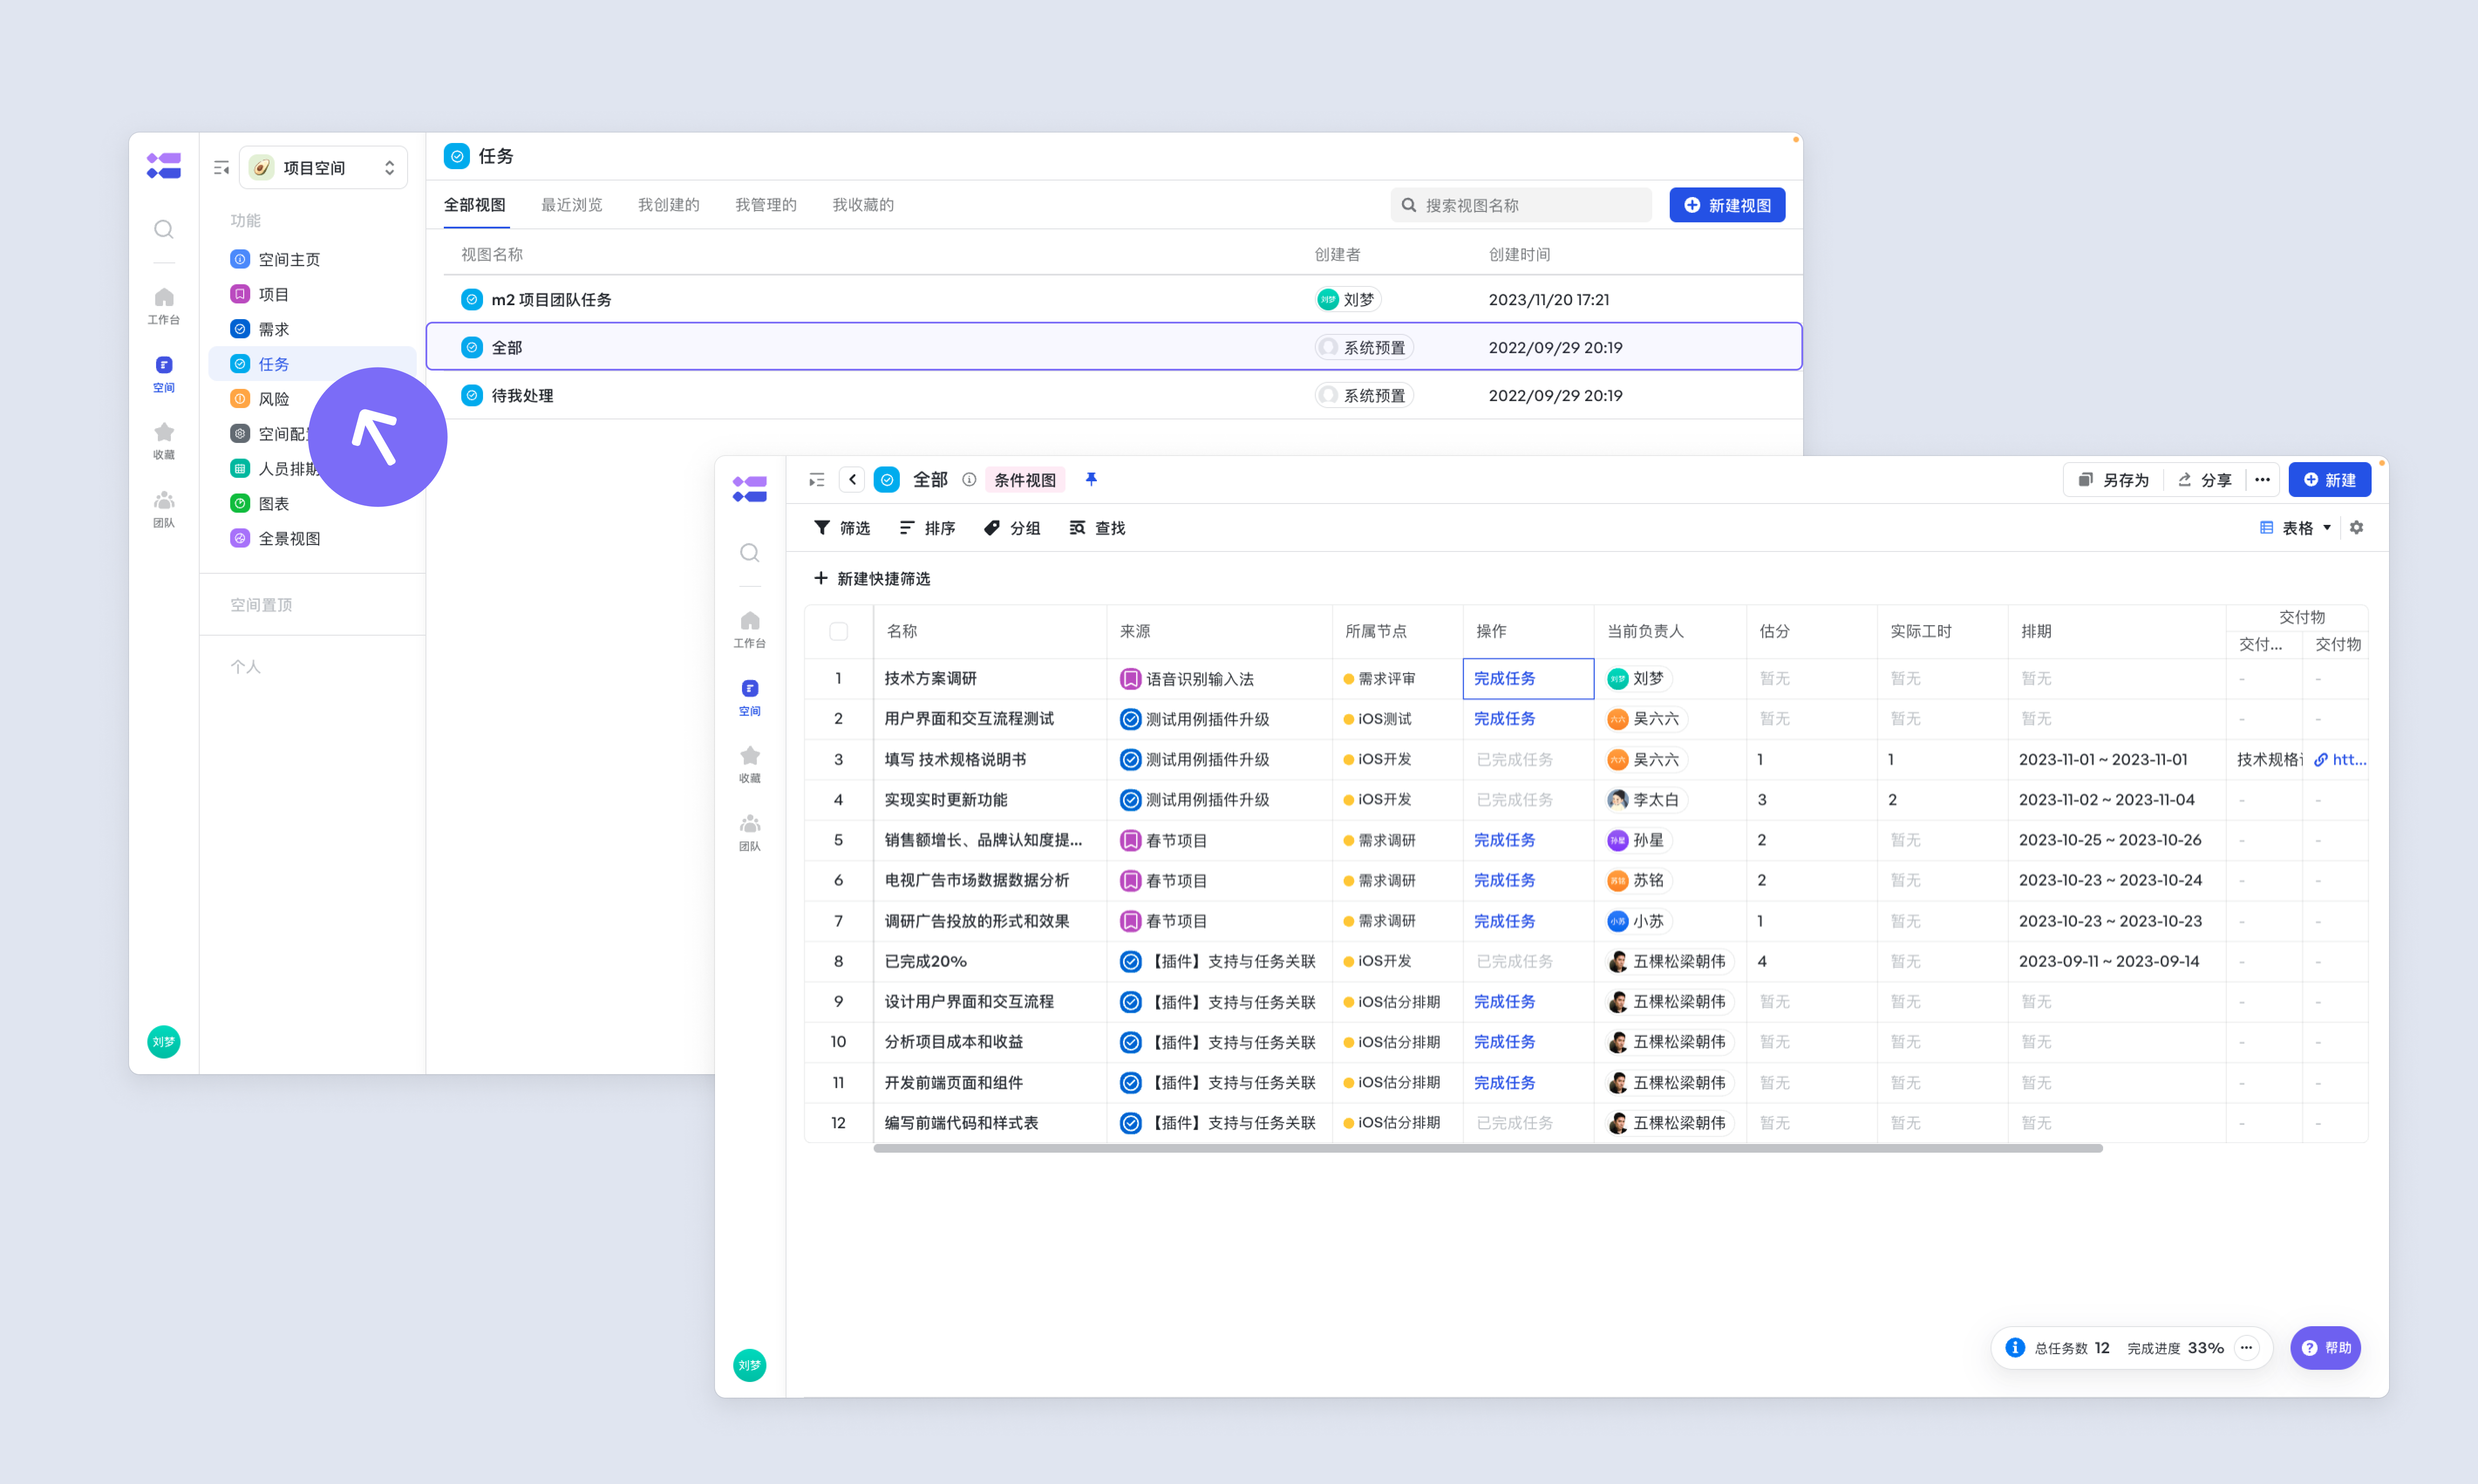Open 团队 in the front window sidebar
Viewport: 2478px width, 1484px height.
750,833
